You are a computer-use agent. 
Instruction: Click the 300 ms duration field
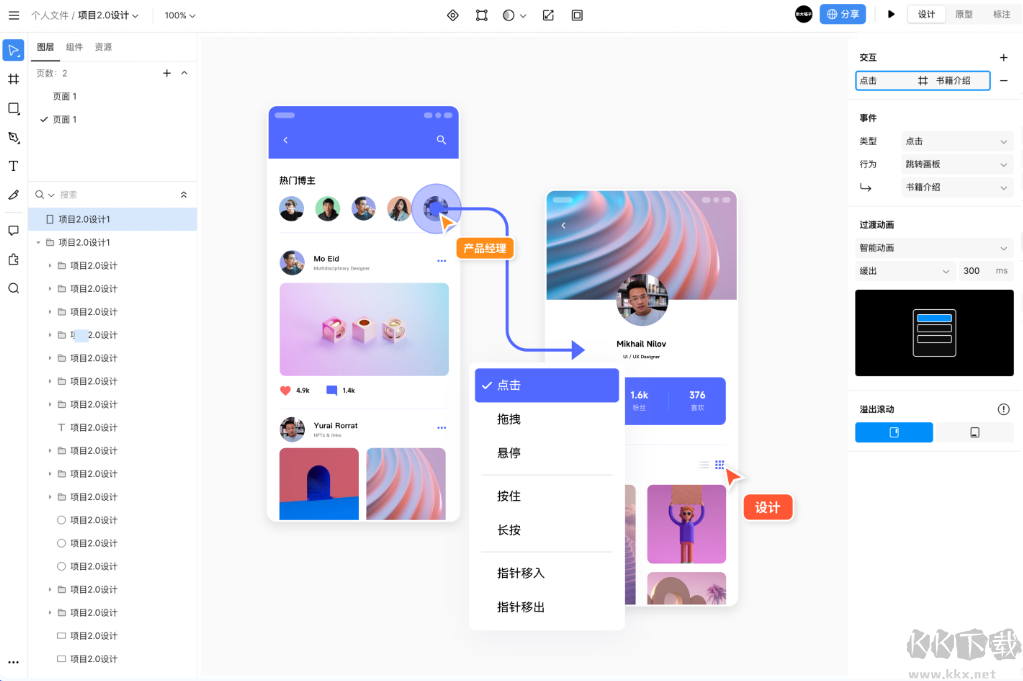[985, 271]
